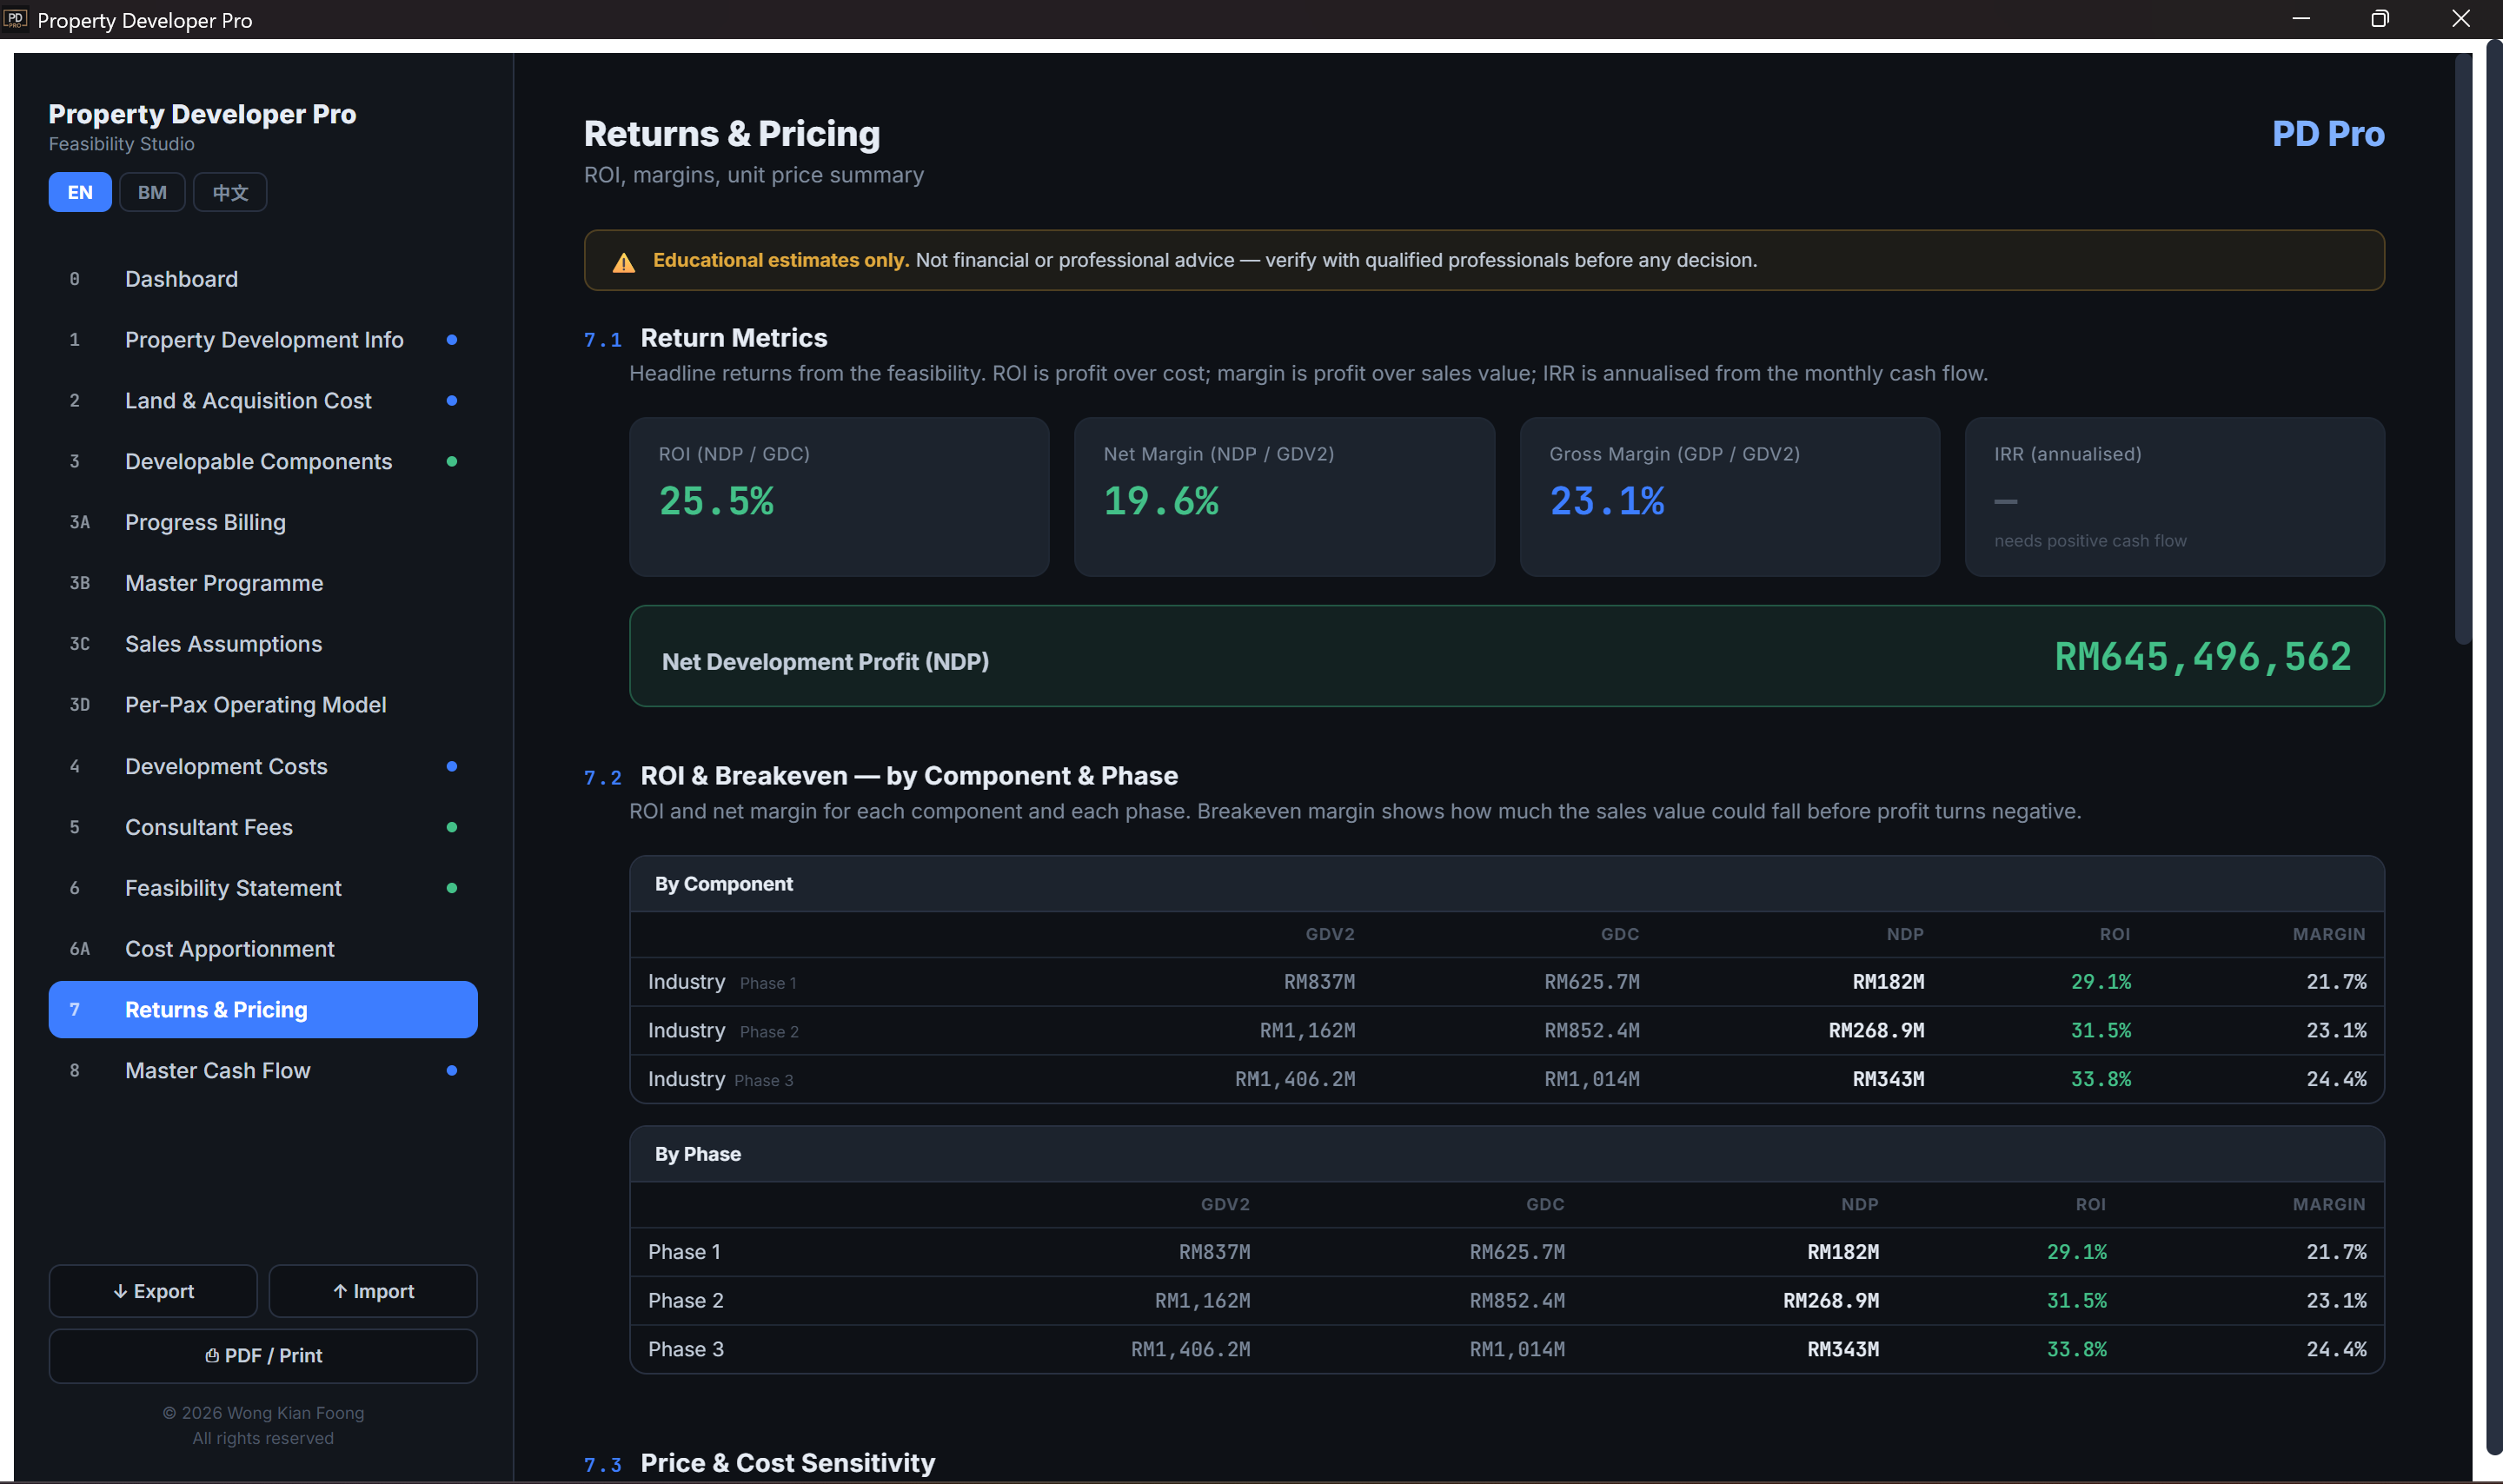Click Industry Phase 2 row label

(723, 1031)
